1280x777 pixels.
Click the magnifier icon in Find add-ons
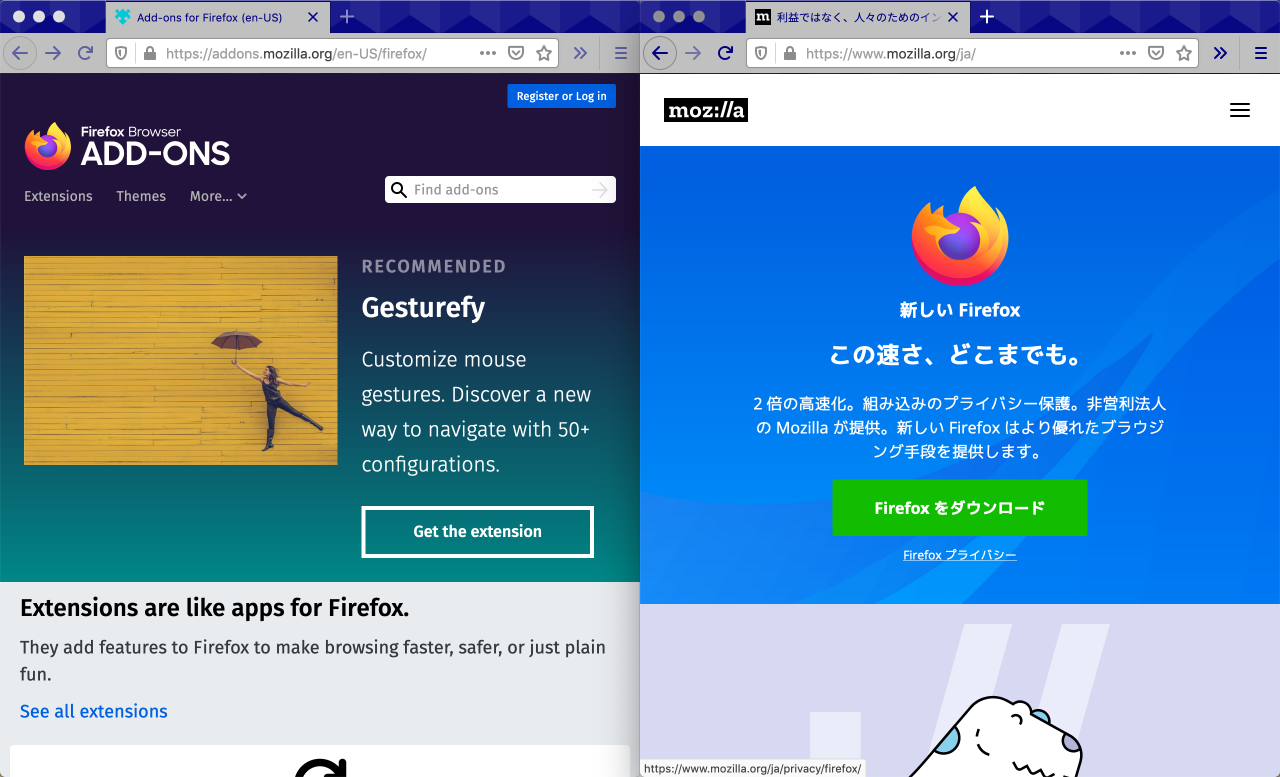[x=399, y=190]
